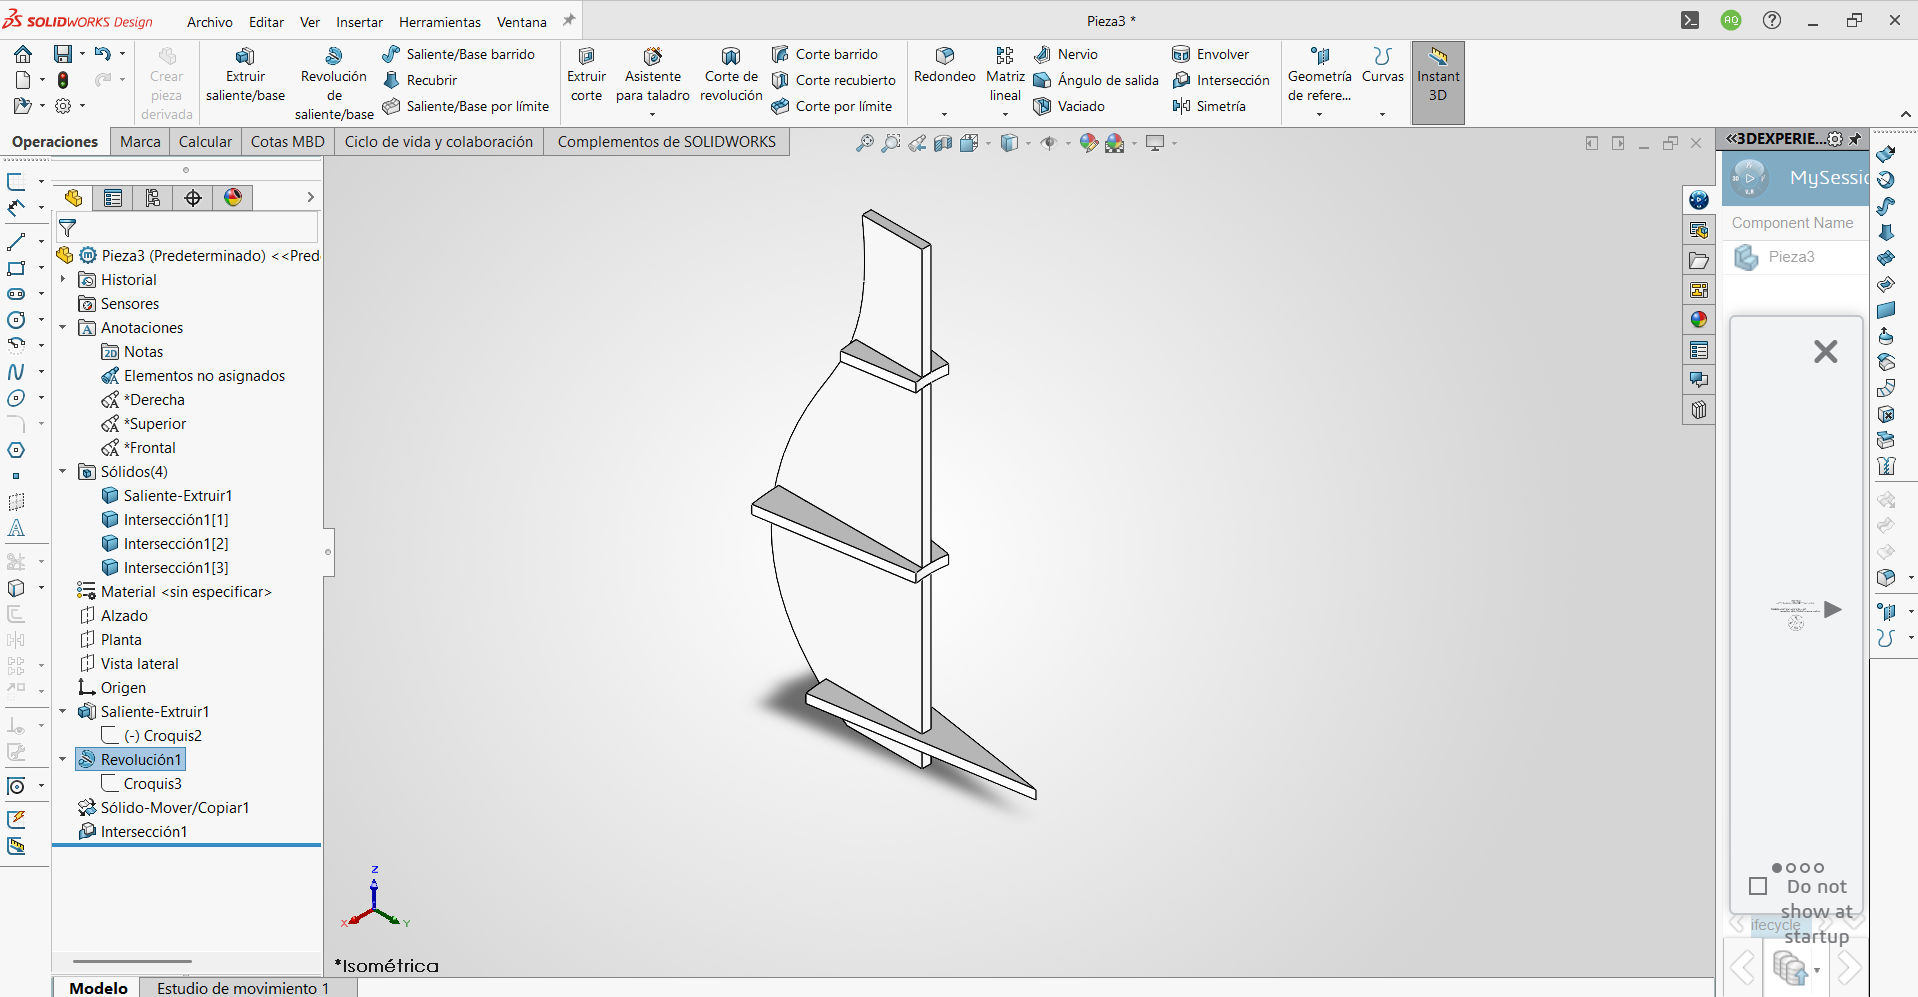This screenshot has width=1918, height=997.
Task: Open the DisplayManager appearance tab icon
Action: pyautogui.click(x=233, y=198)
